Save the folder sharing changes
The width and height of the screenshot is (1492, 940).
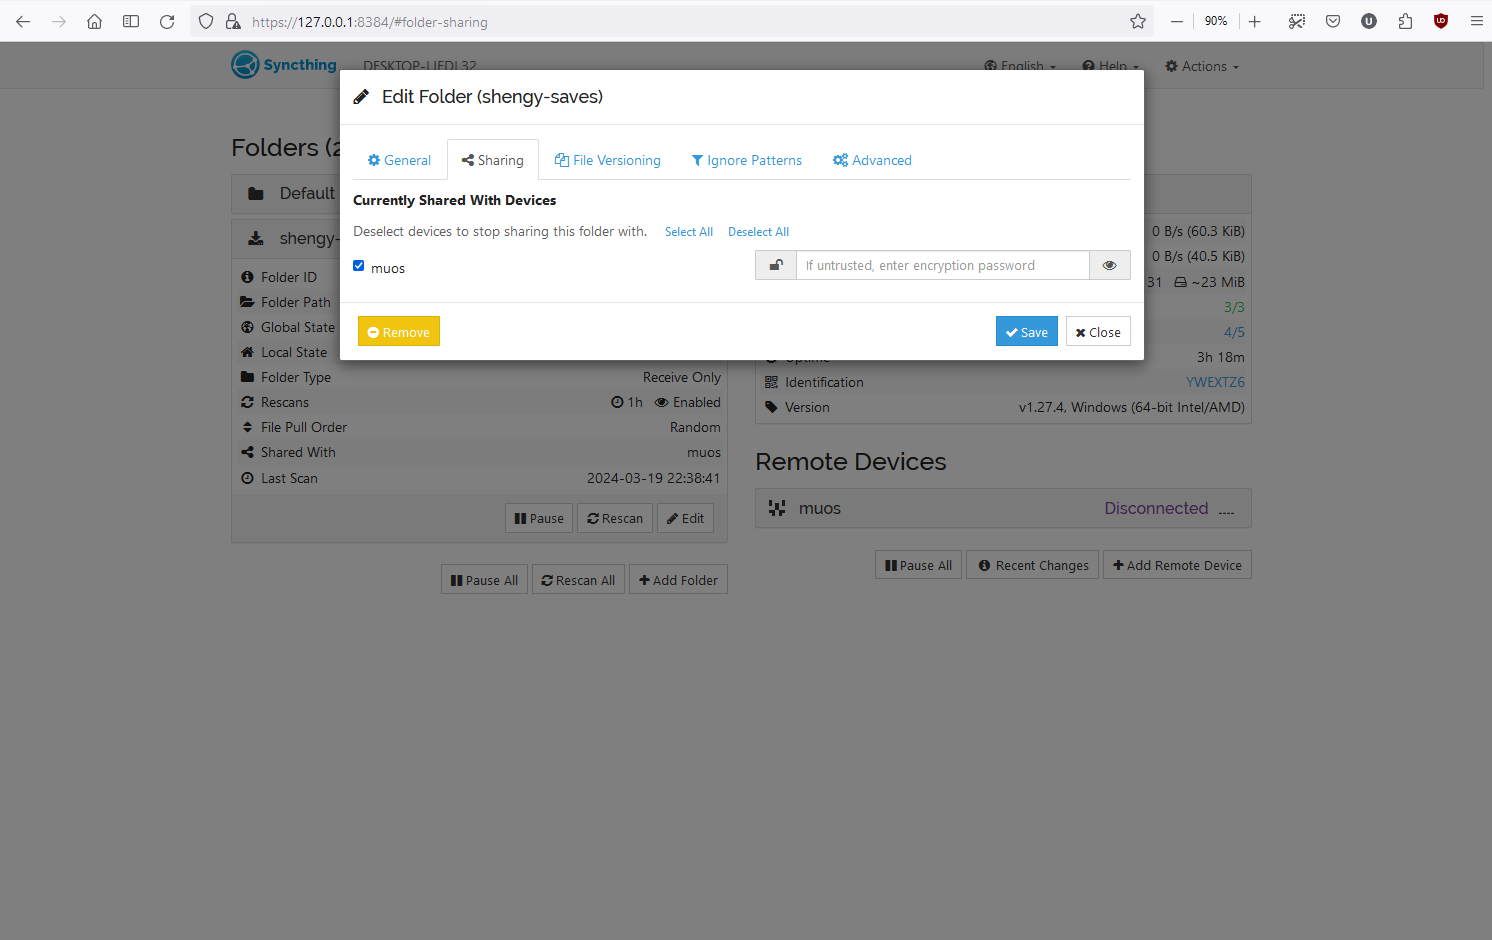(1027, 332)
